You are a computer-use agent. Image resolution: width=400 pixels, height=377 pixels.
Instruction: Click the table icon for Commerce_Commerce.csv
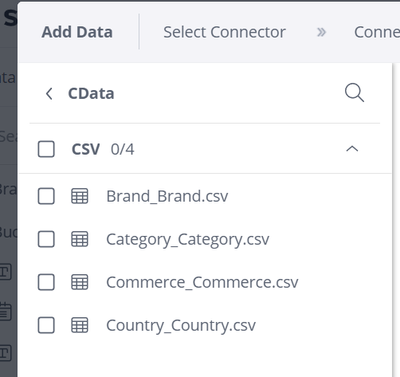[x=80, y=282]
